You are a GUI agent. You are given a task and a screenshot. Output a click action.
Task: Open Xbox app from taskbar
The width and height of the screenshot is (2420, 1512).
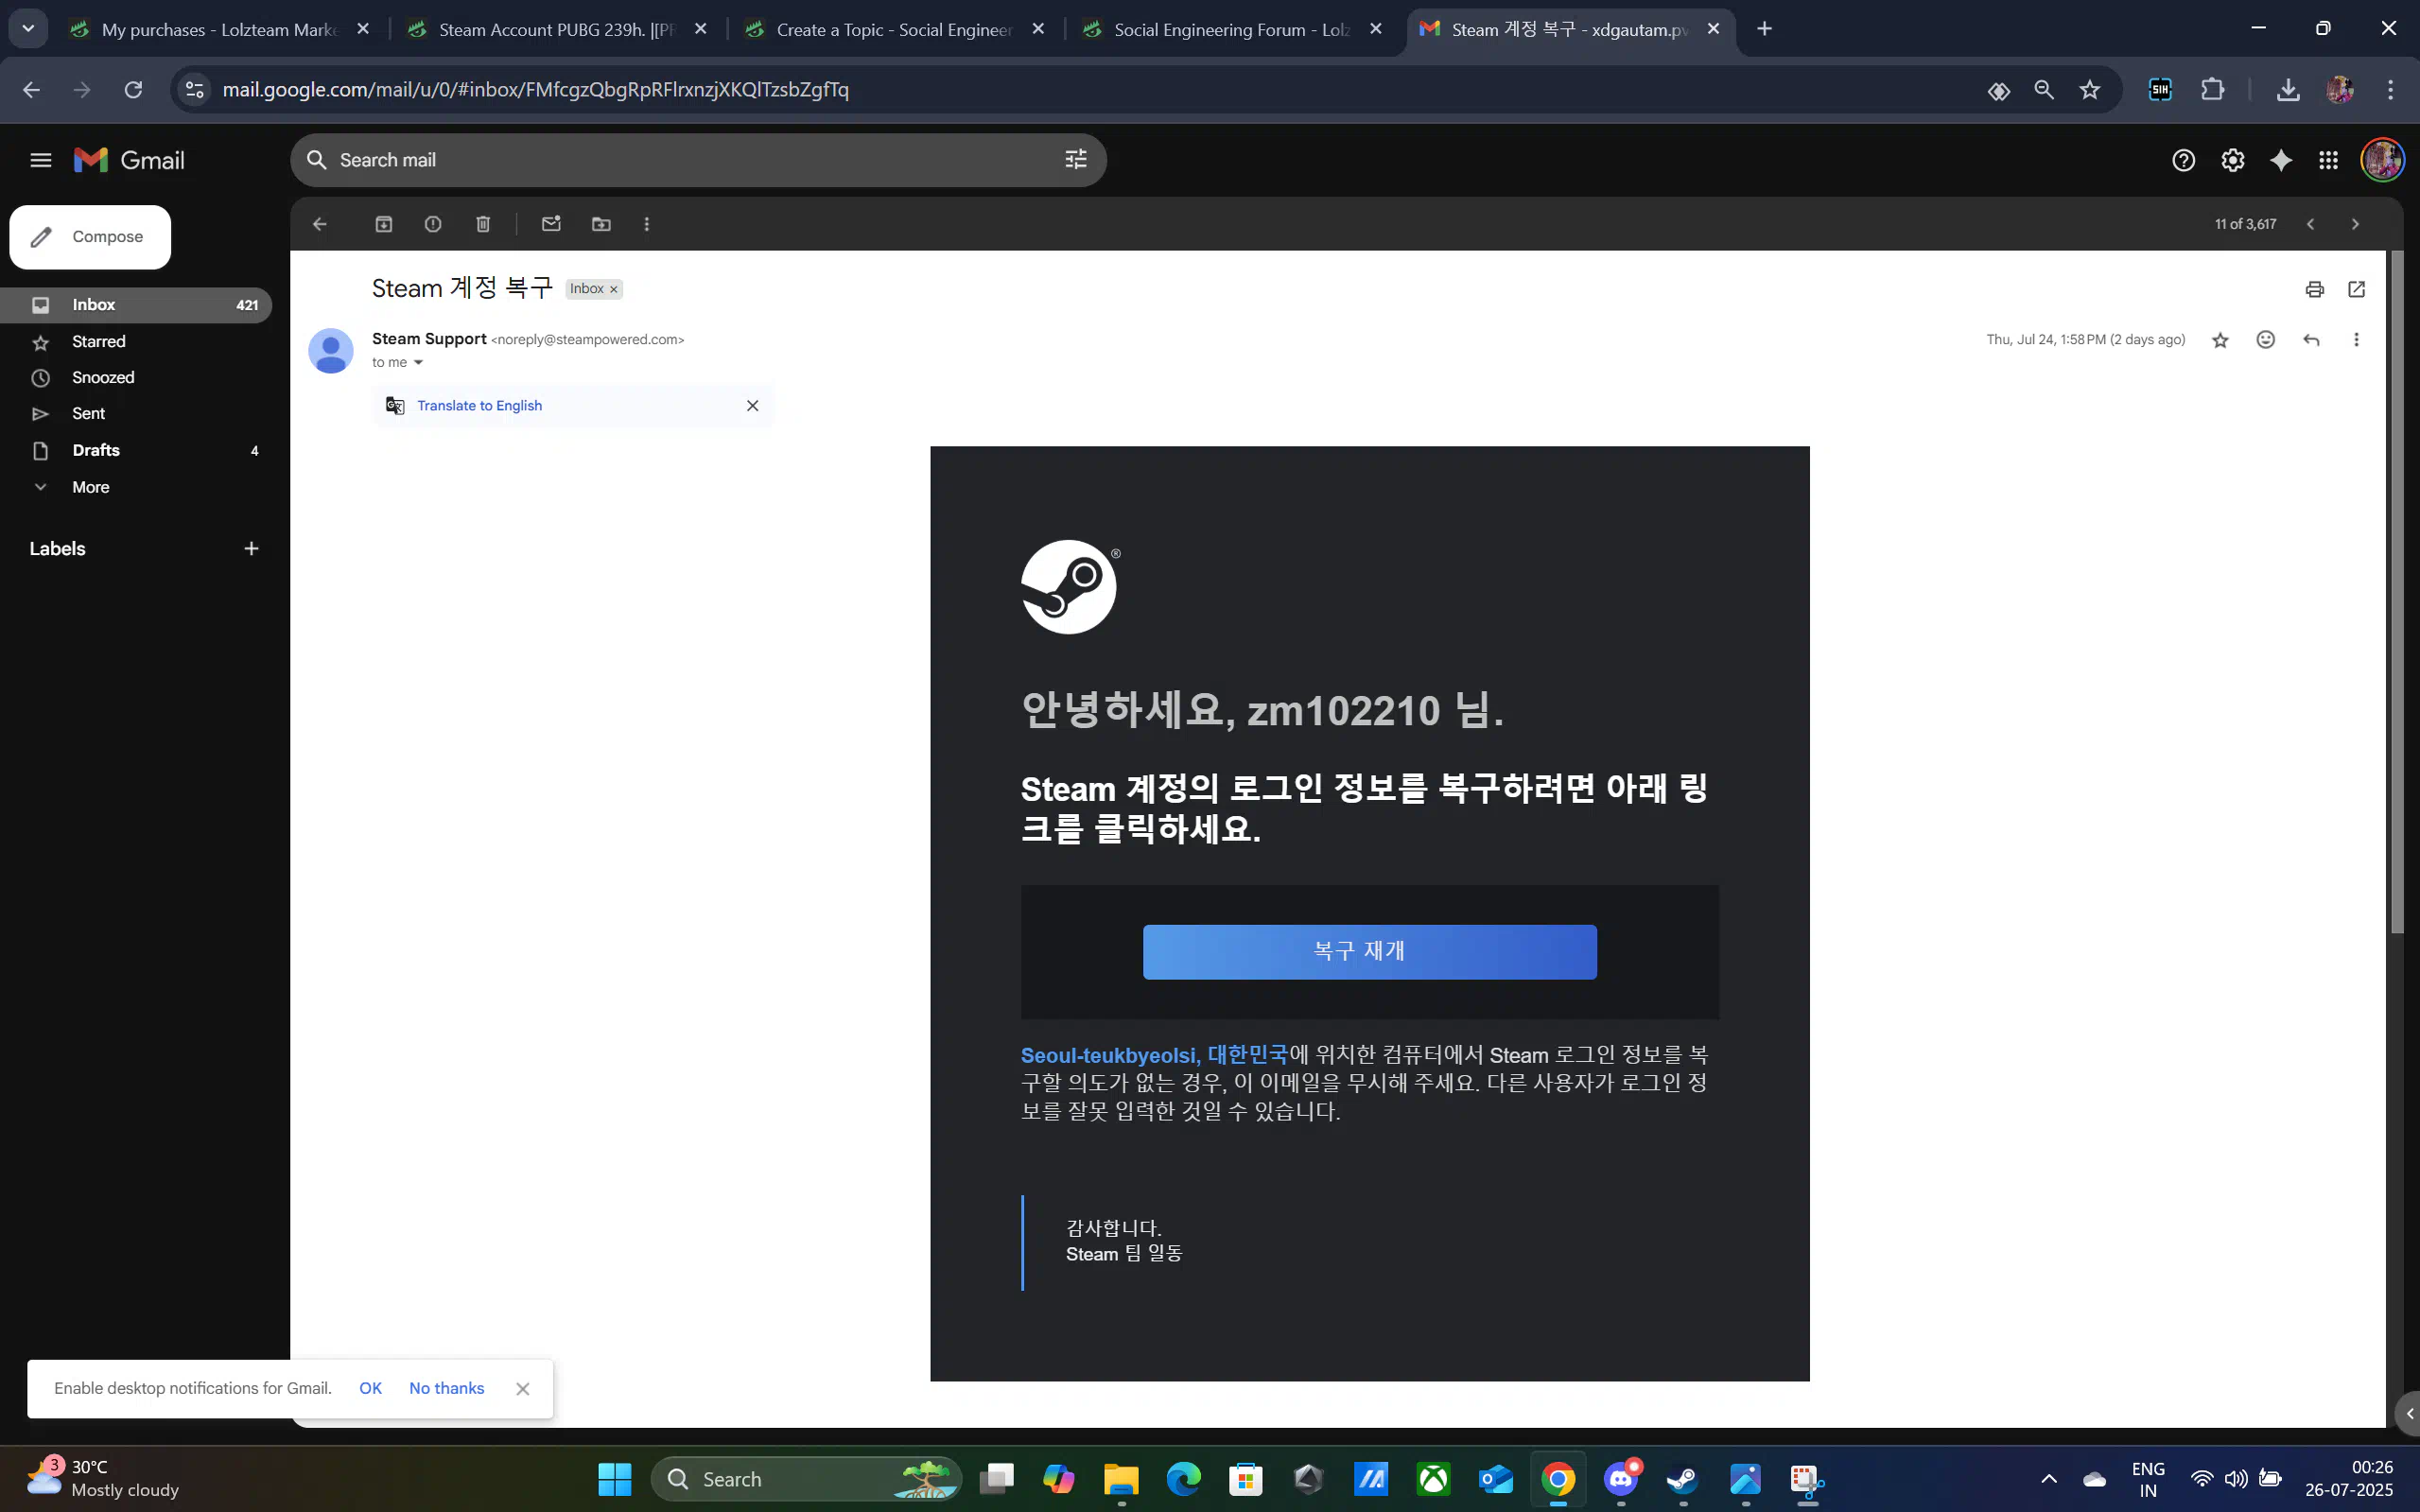[1433, 1479]
